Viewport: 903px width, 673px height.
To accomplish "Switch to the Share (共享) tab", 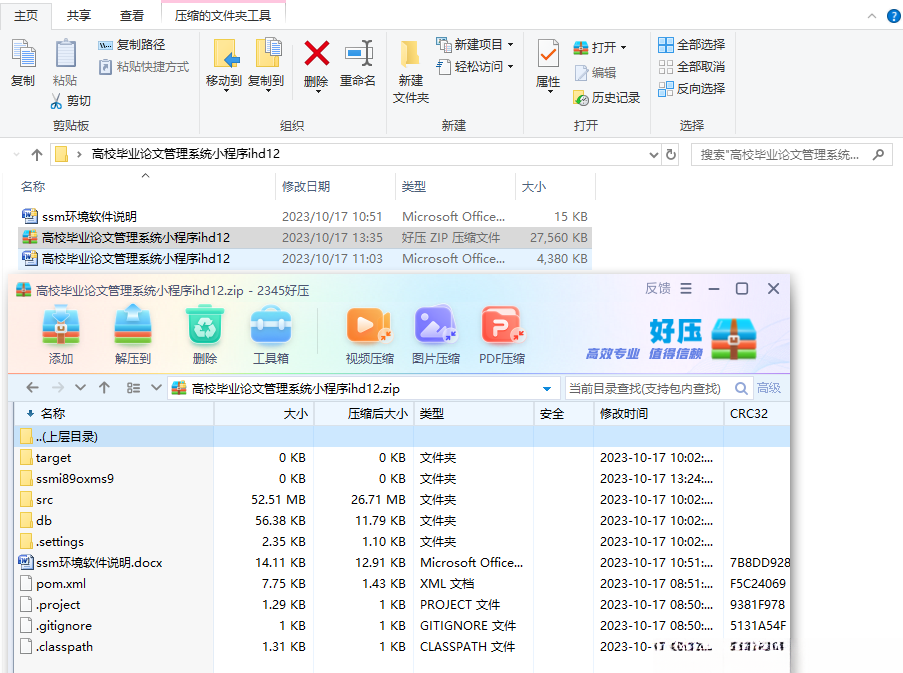I will 78,16.
